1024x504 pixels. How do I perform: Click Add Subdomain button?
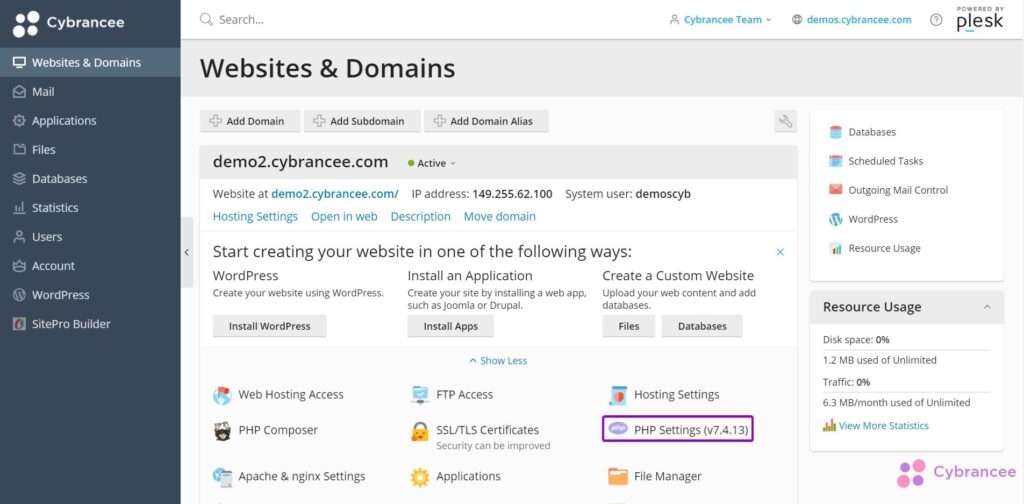click(x=362, y=121)
